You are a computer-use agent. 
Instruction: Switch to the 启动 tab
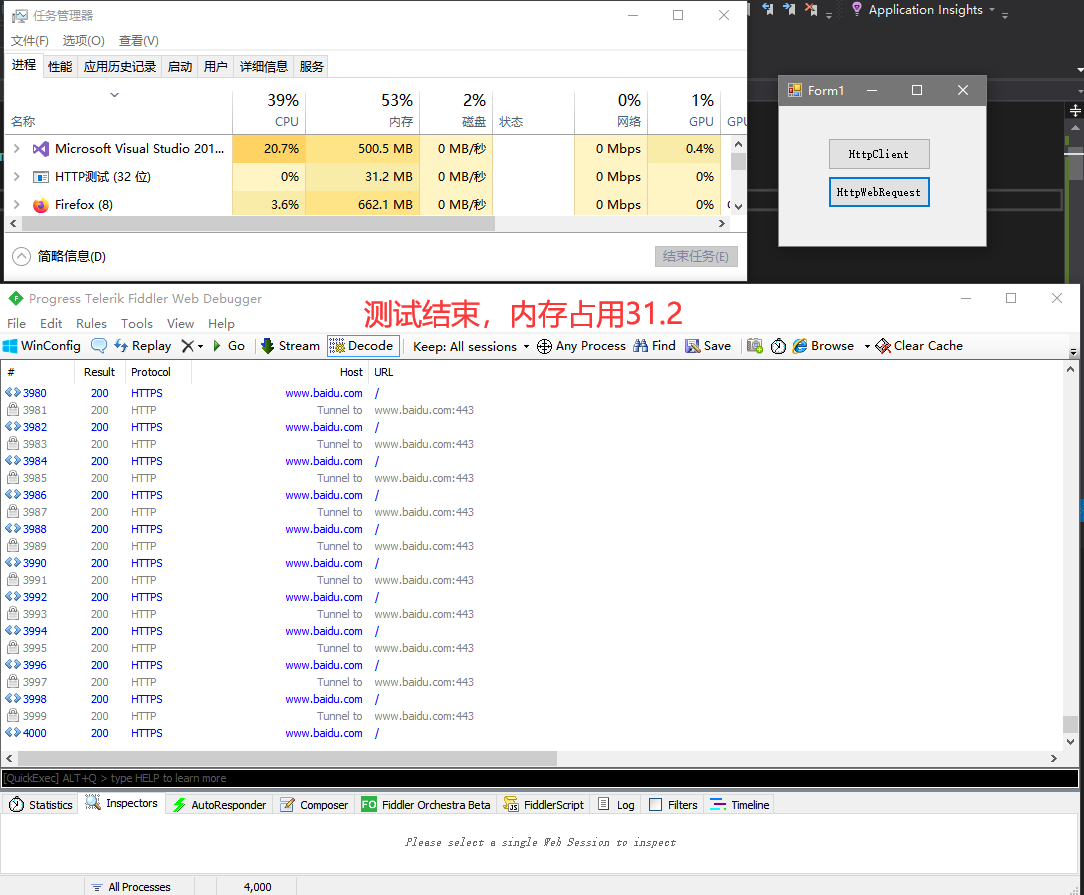pos(180,66)
